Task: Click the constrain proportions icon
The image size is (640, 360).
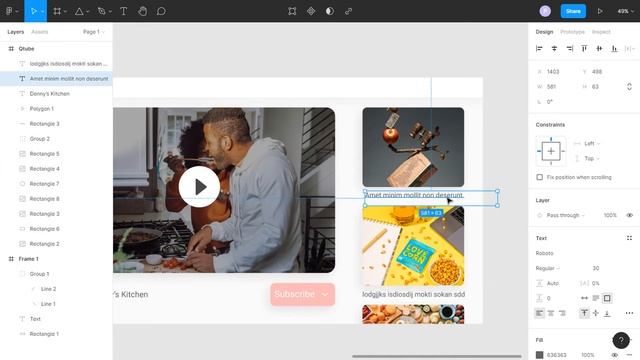Action: pyautogui.click(x=629, y=87)
